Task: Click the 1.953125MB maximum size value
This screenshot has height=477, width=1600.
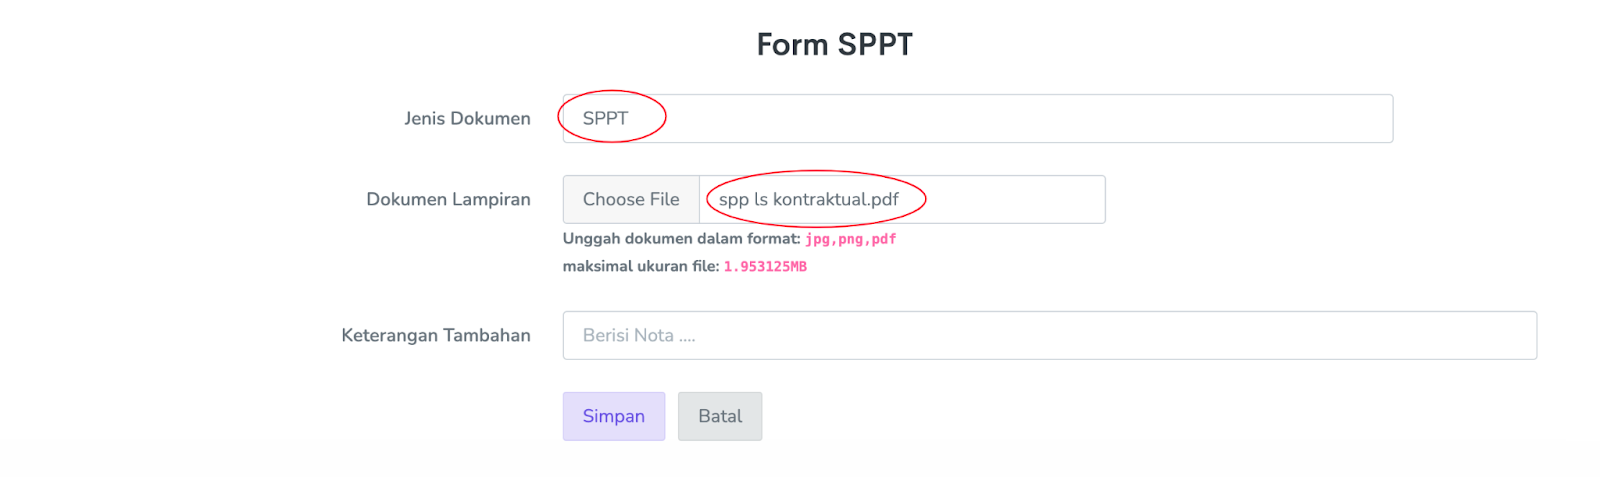Action: click(x=765, y=267)
